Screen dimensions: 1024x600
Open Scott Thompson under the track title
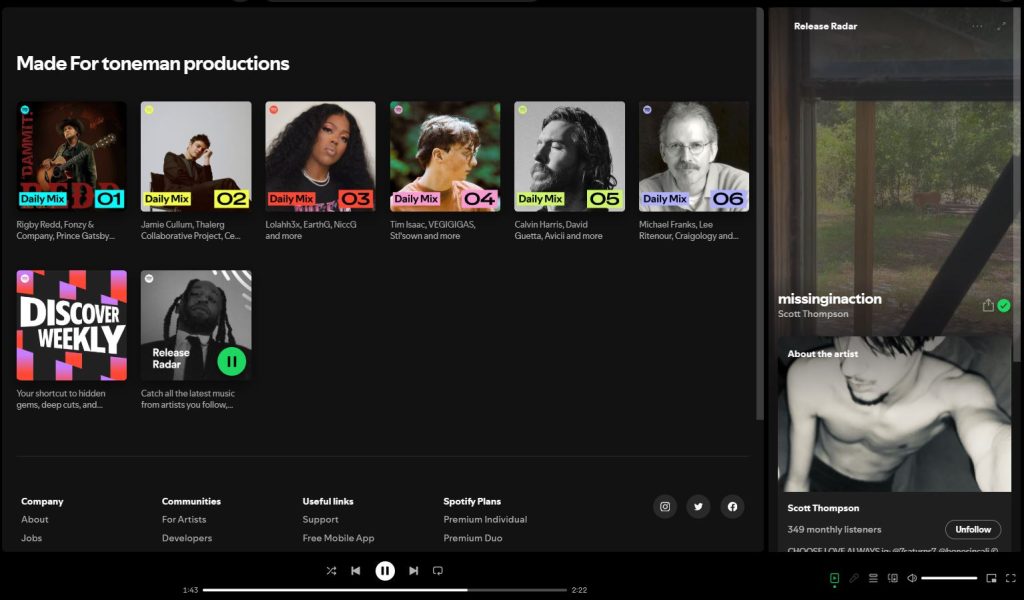tap(813, 314)
